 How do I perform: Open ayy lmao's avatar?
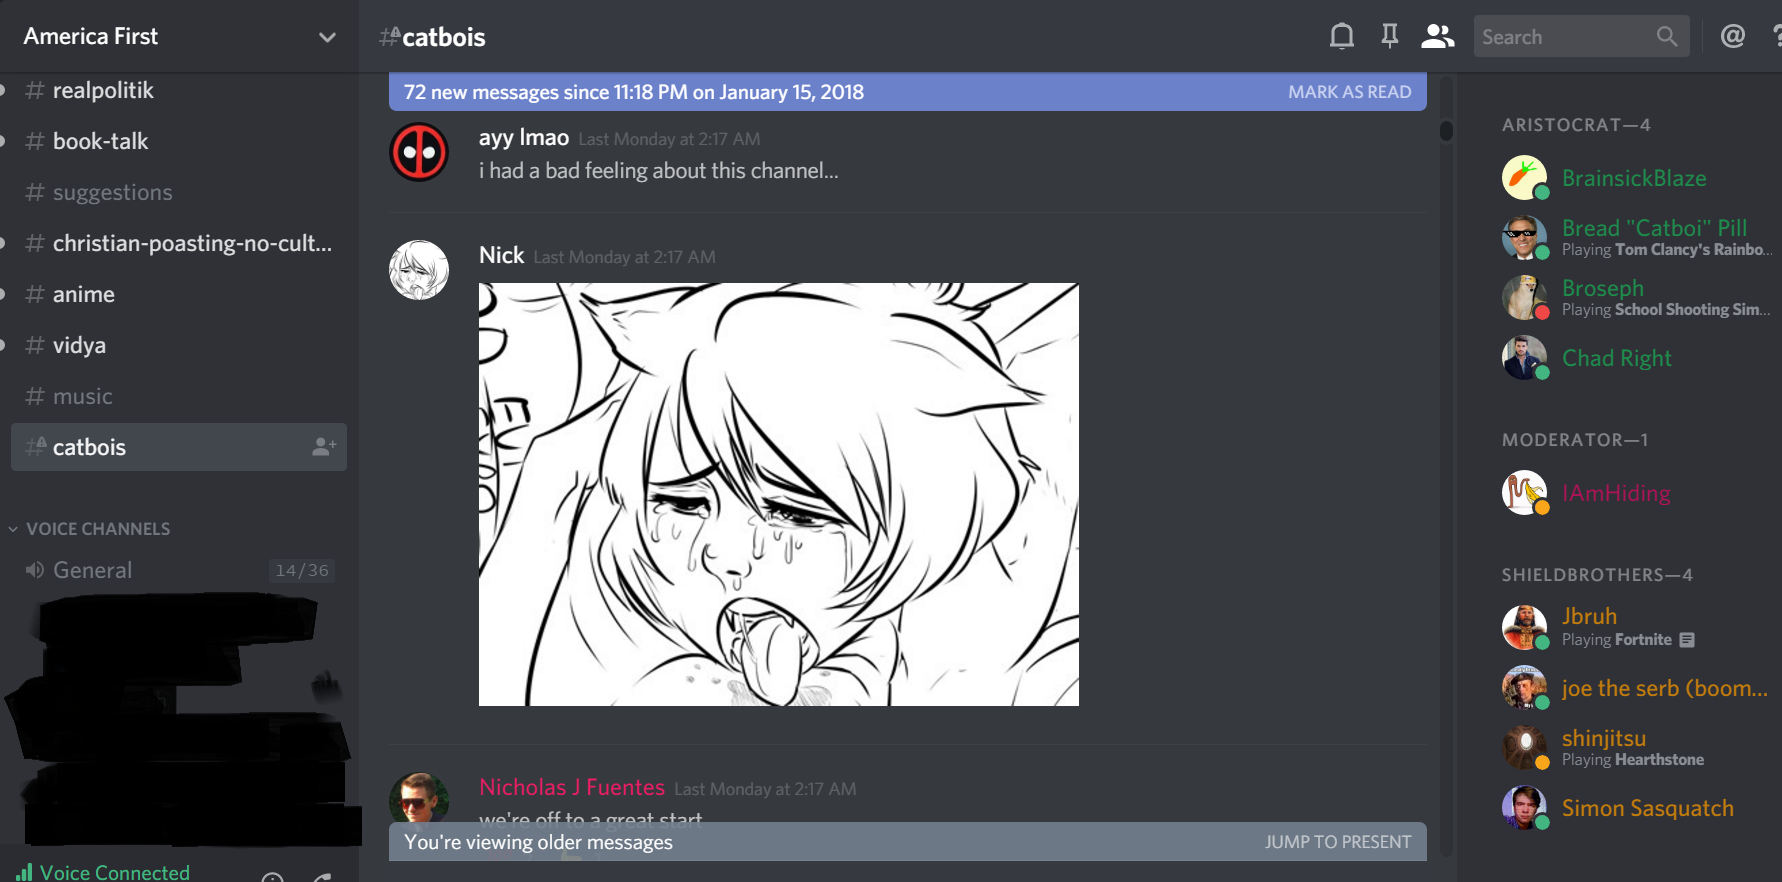point(419,152)
